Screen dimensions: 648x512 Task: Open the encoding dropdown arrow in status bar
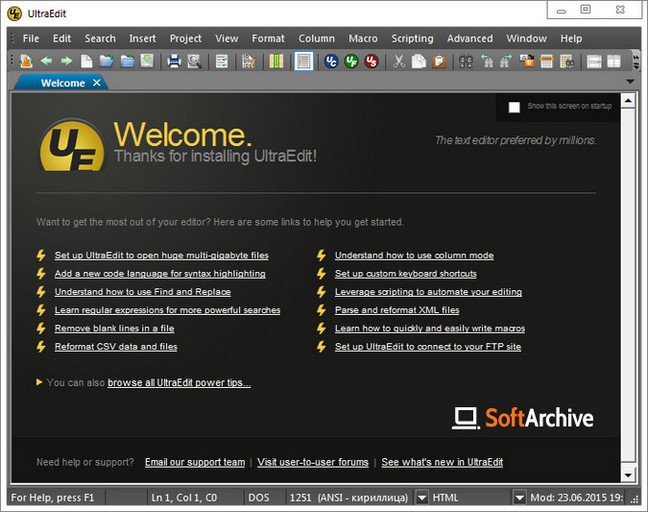coord(422,497)
